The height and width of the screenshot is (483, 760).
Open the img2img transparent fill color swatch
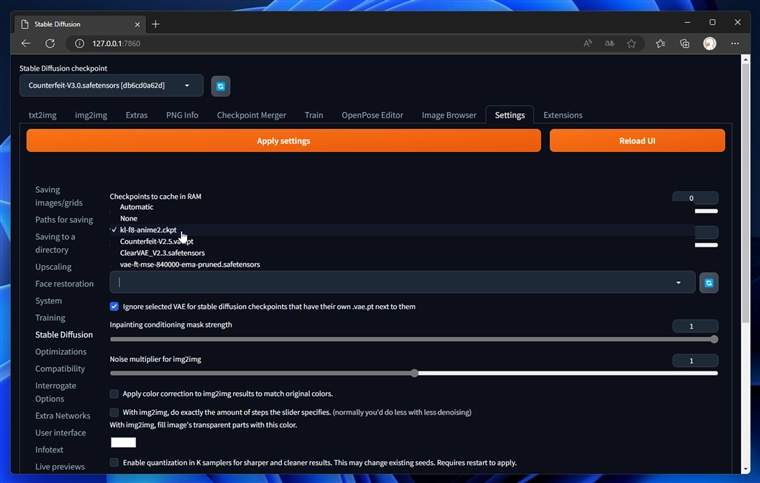(123, 442)
